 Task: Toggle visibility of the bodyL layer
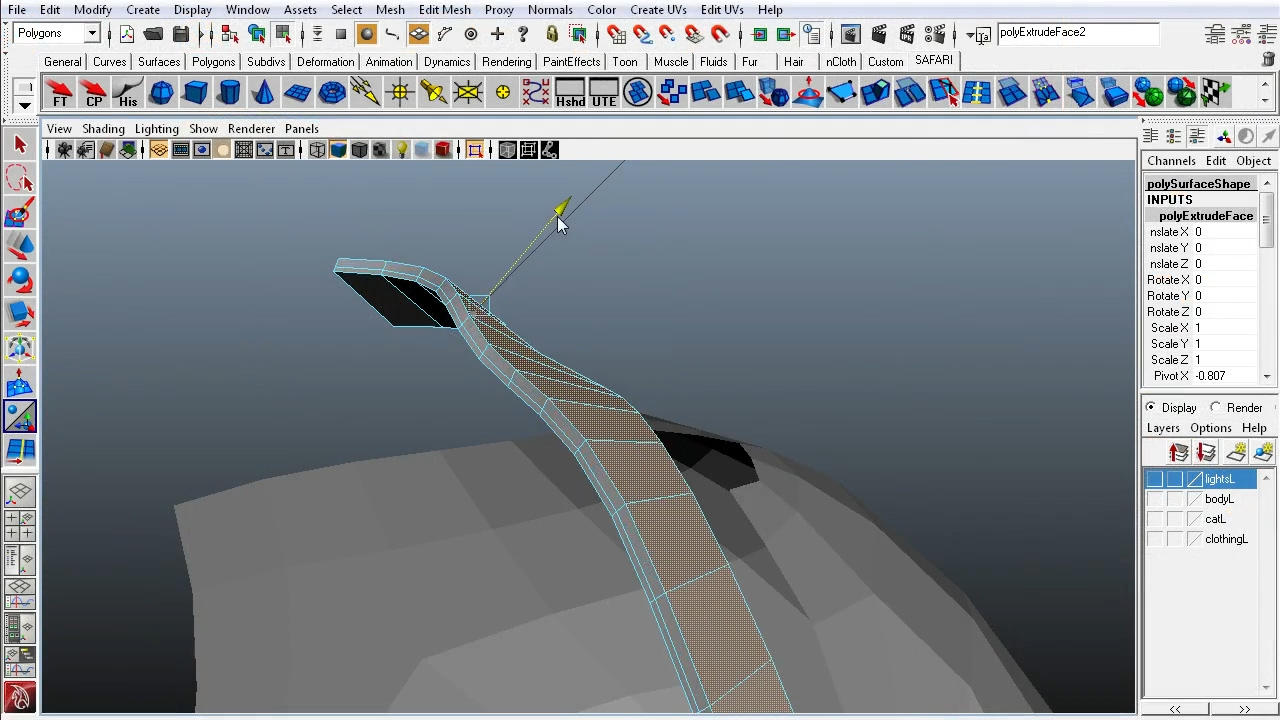(x=1155, y=499)
